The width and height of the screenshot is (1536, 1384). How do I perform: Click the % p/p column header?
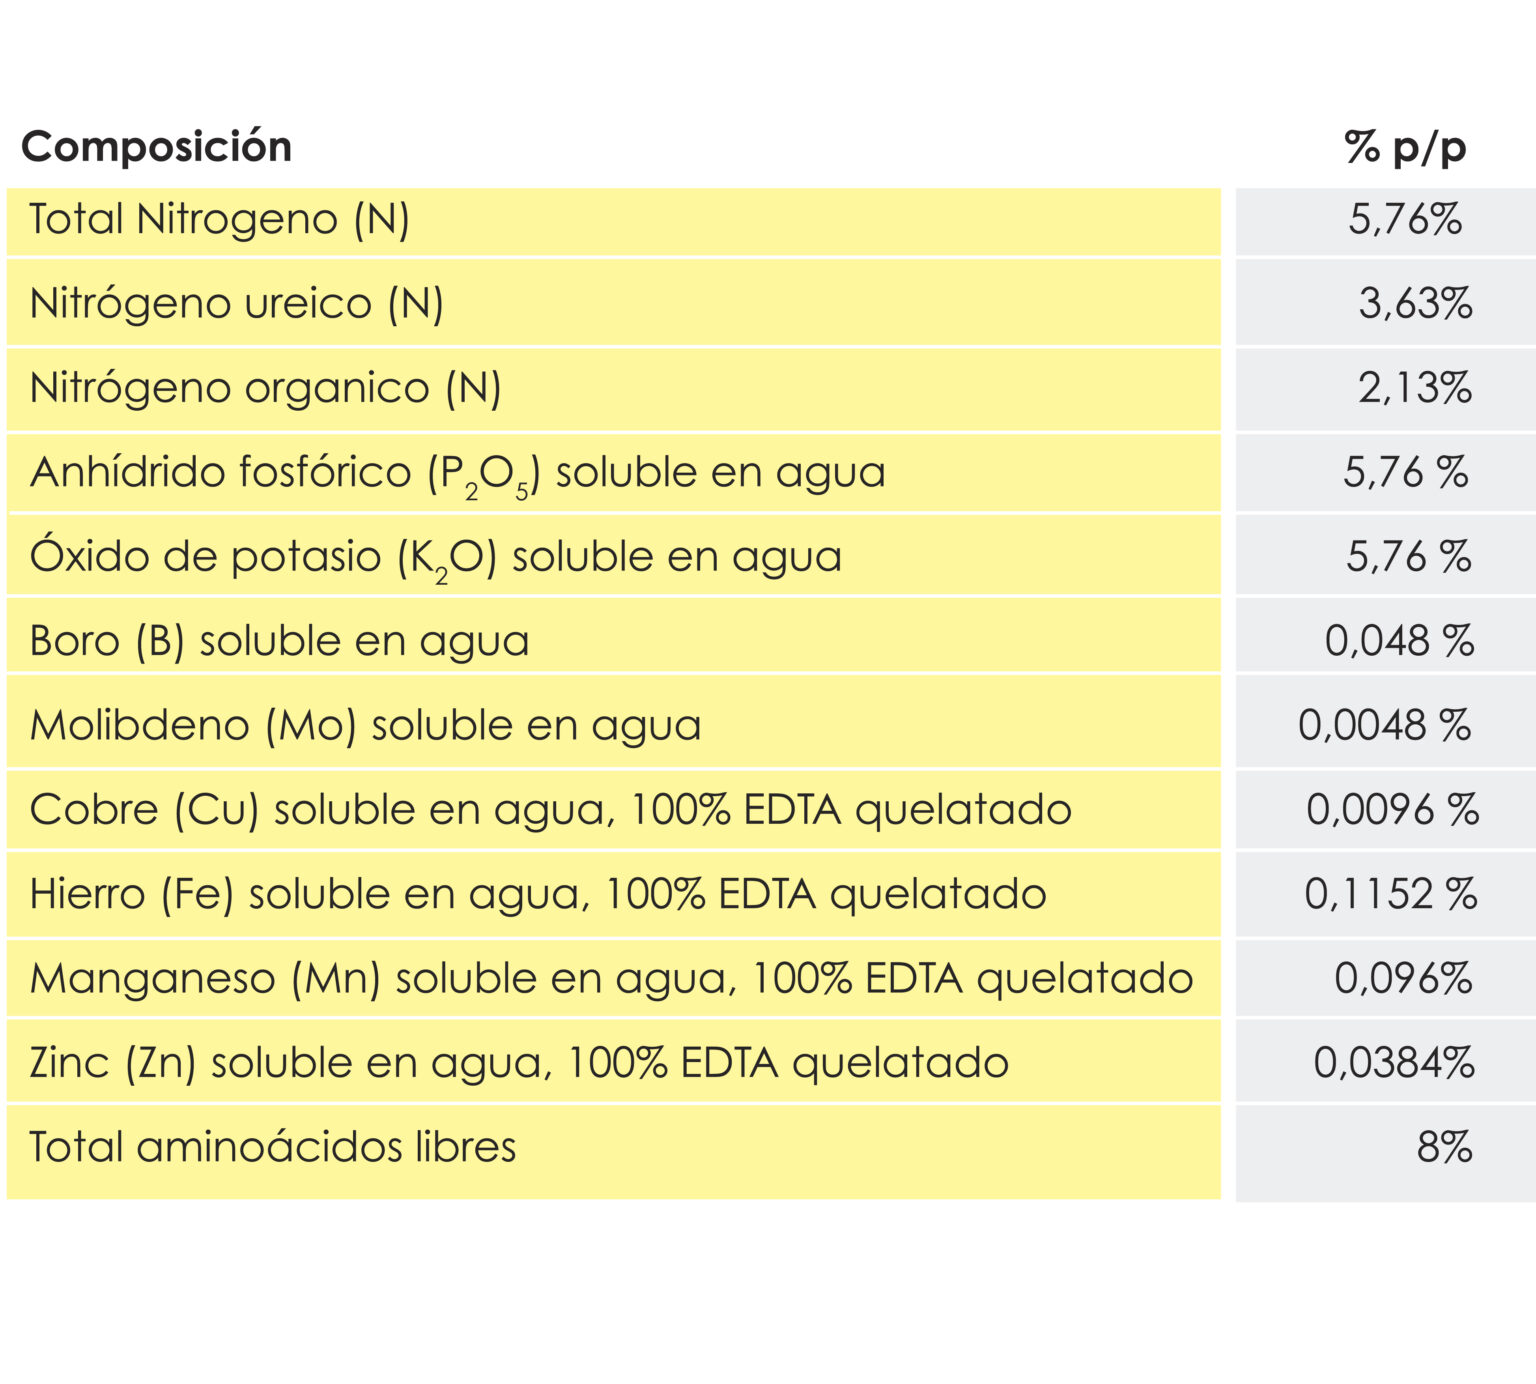[1405, 147]
